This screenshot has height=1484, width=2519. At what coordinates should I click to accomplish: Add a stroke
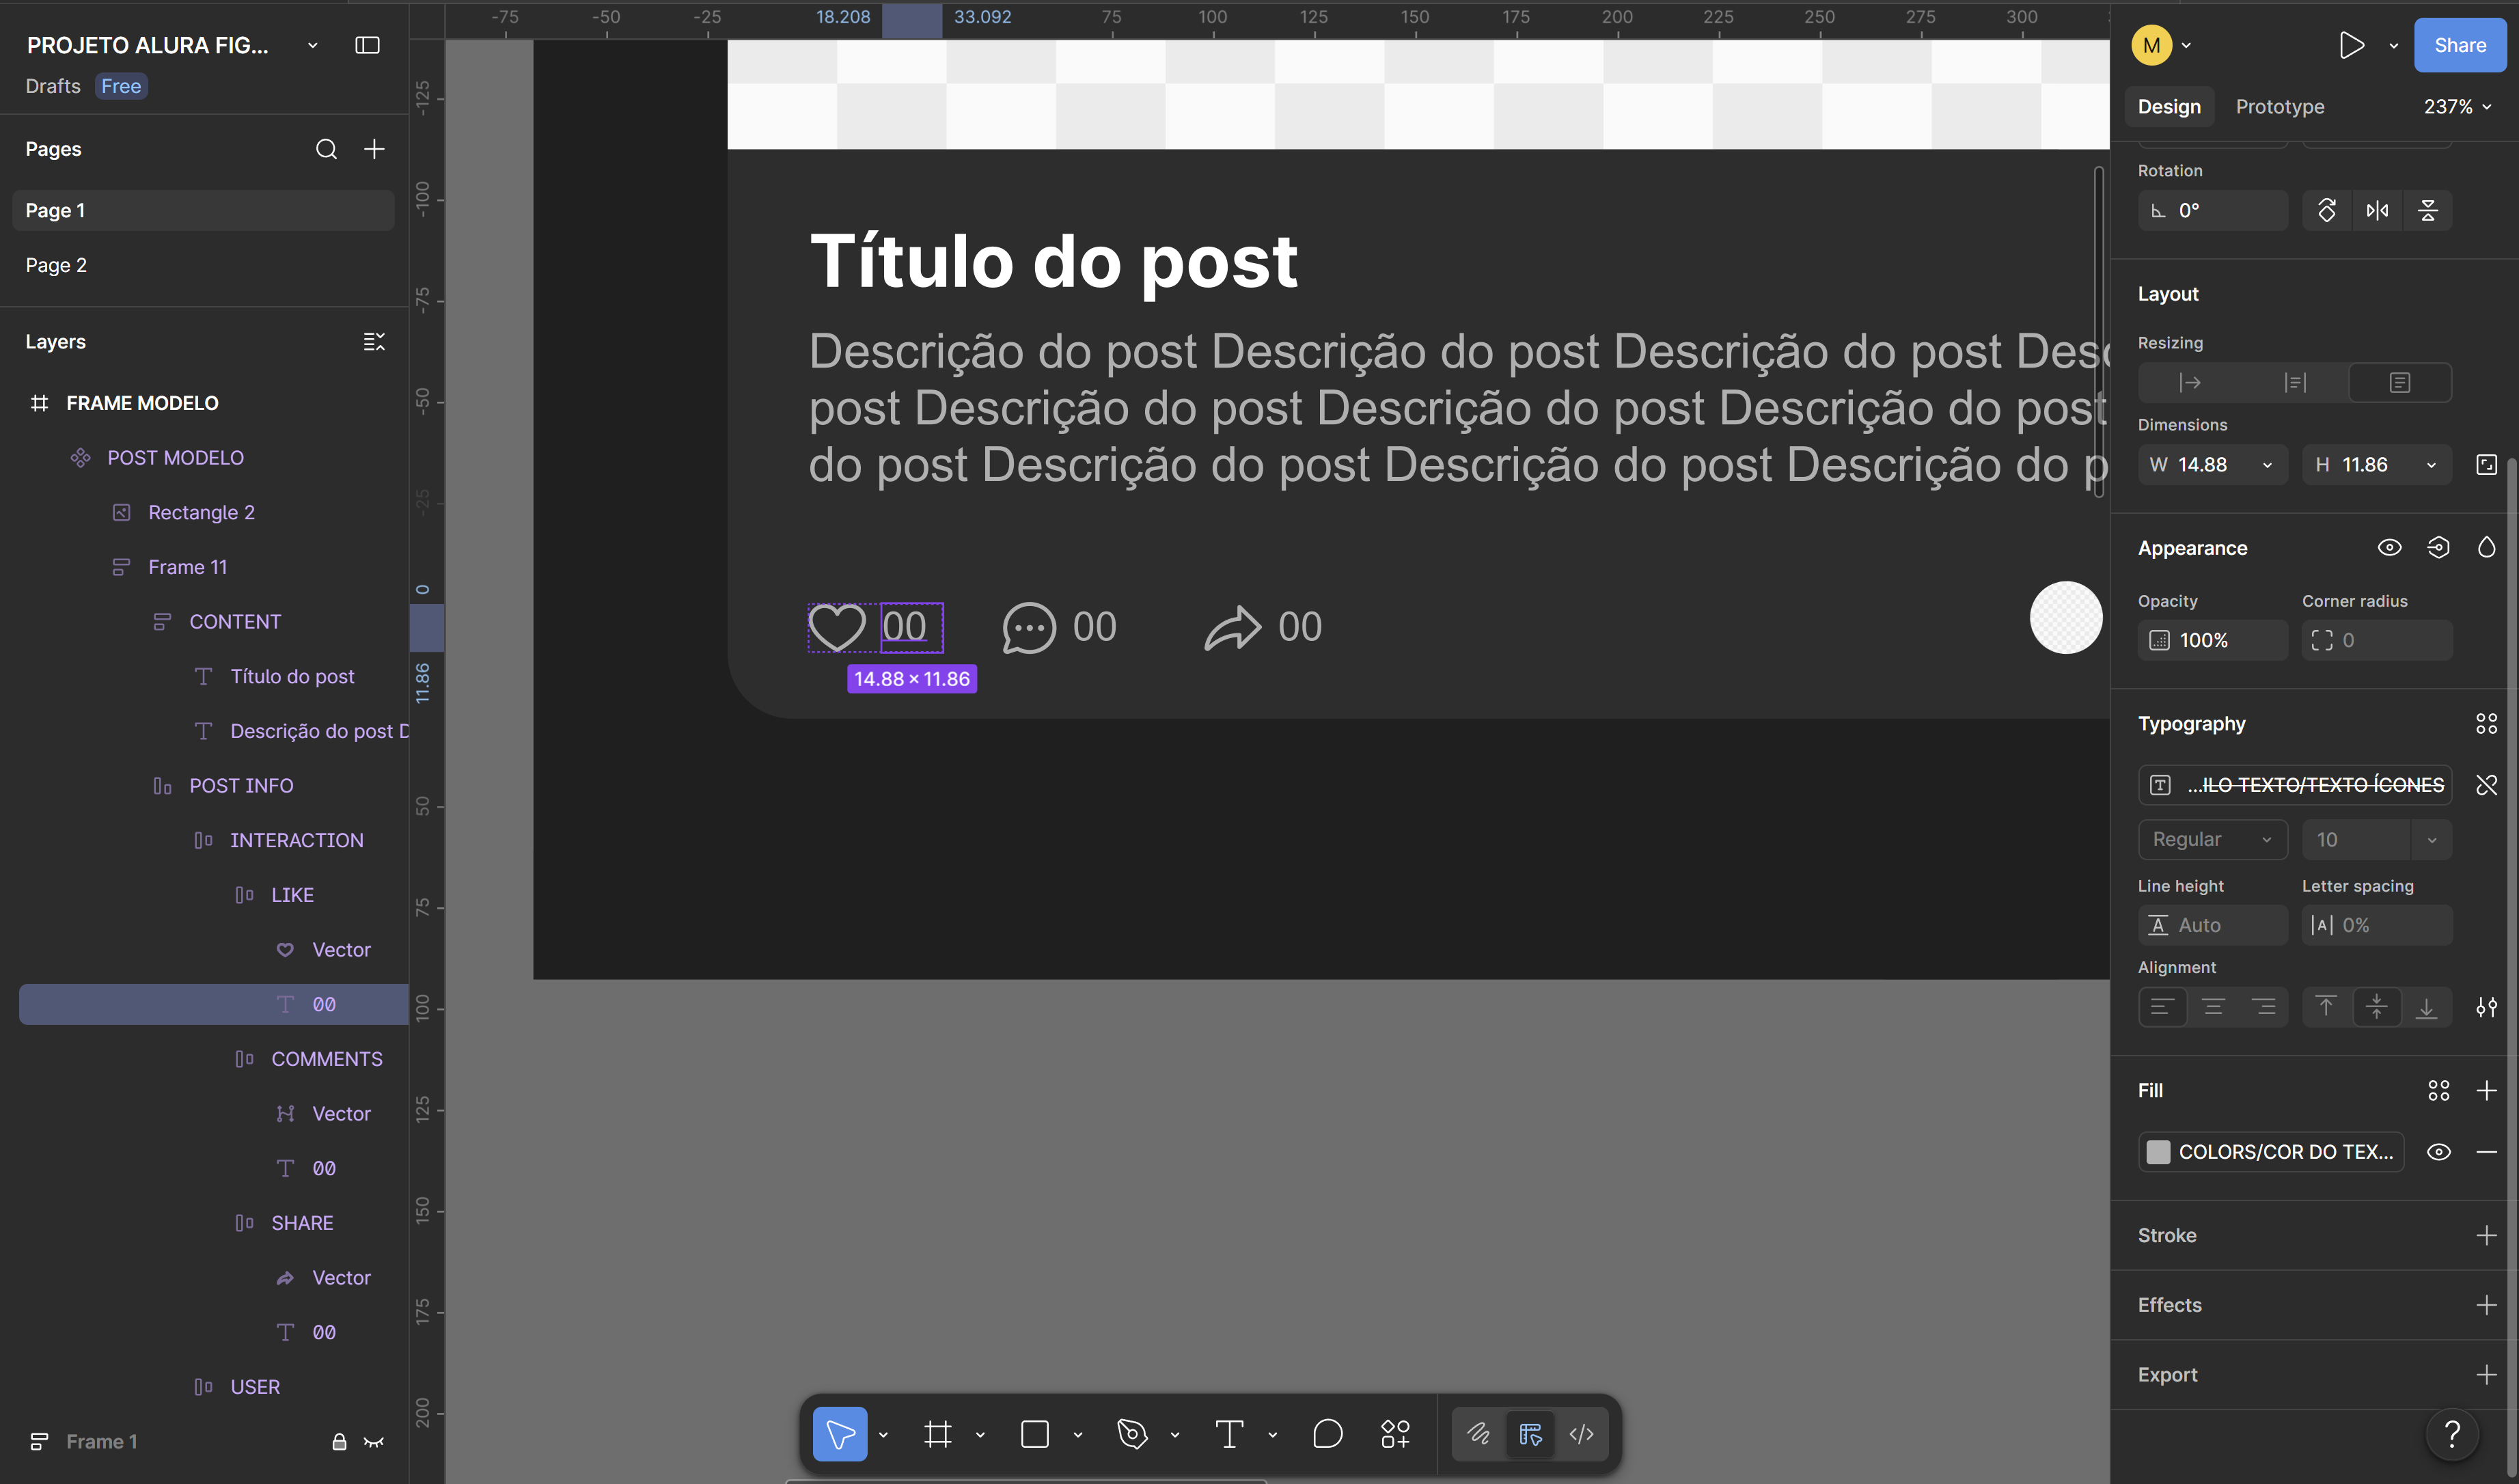2486,1236
